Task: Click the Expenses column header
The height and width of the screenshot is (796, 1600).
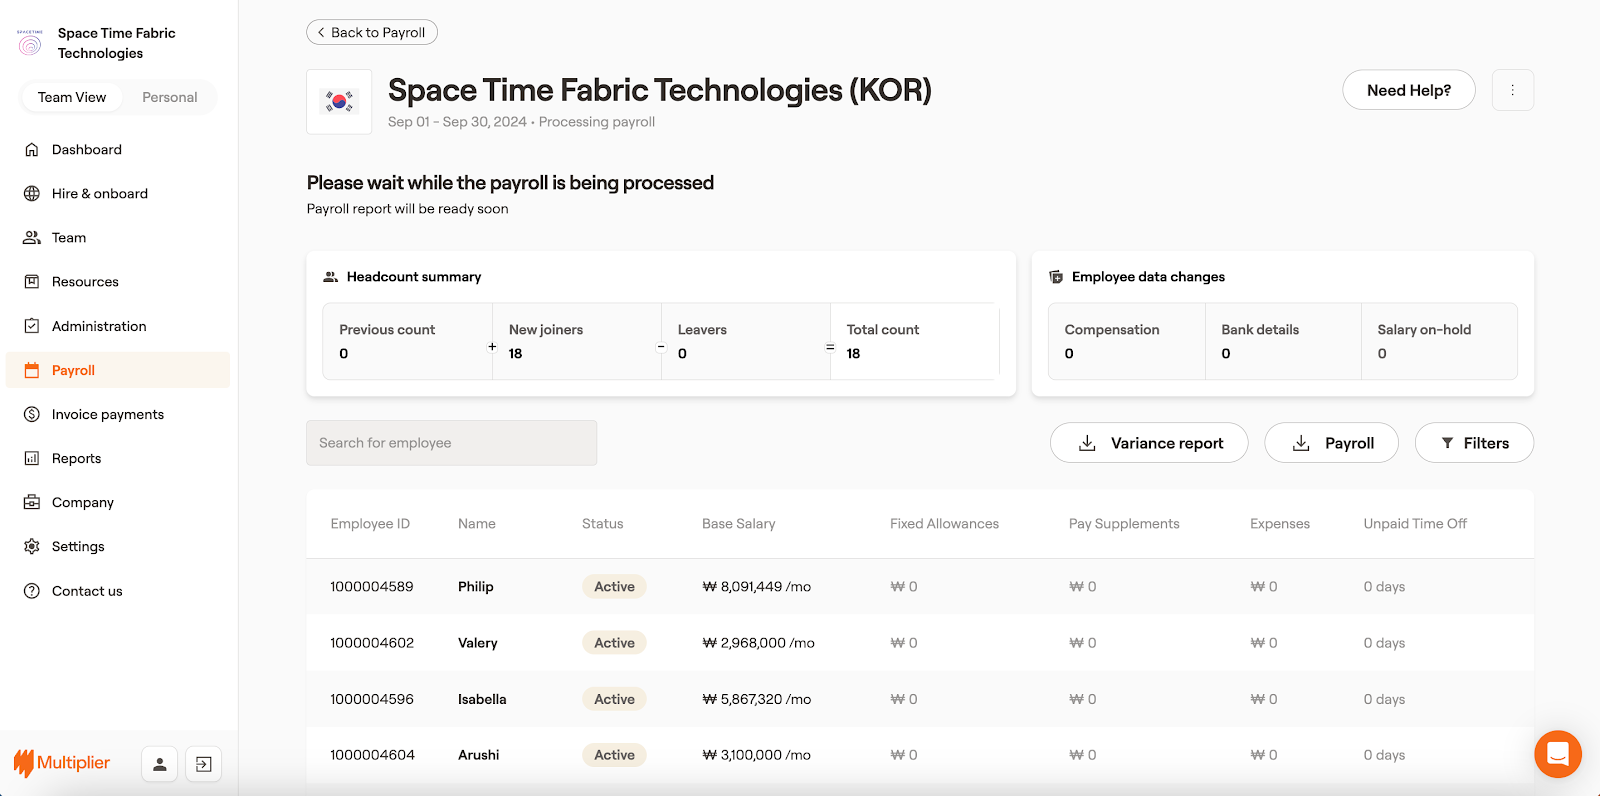Action: [1280, 524]
